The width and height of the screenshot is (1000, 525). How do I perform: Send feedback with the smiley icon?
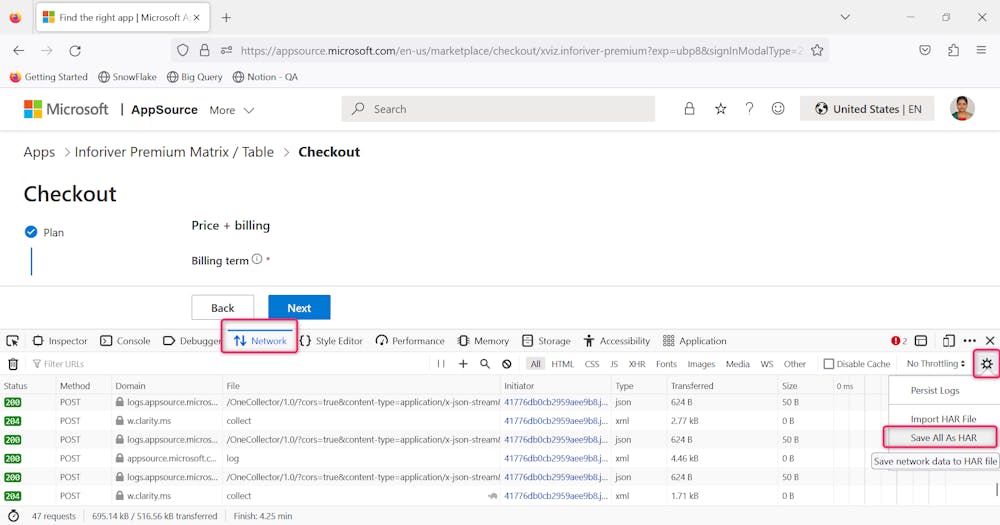[778, 109]
